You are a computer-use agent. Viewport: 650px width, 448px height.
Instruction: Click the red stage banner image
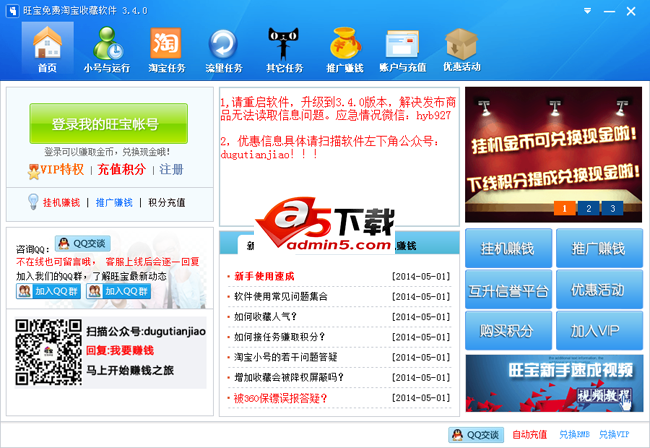553,154
